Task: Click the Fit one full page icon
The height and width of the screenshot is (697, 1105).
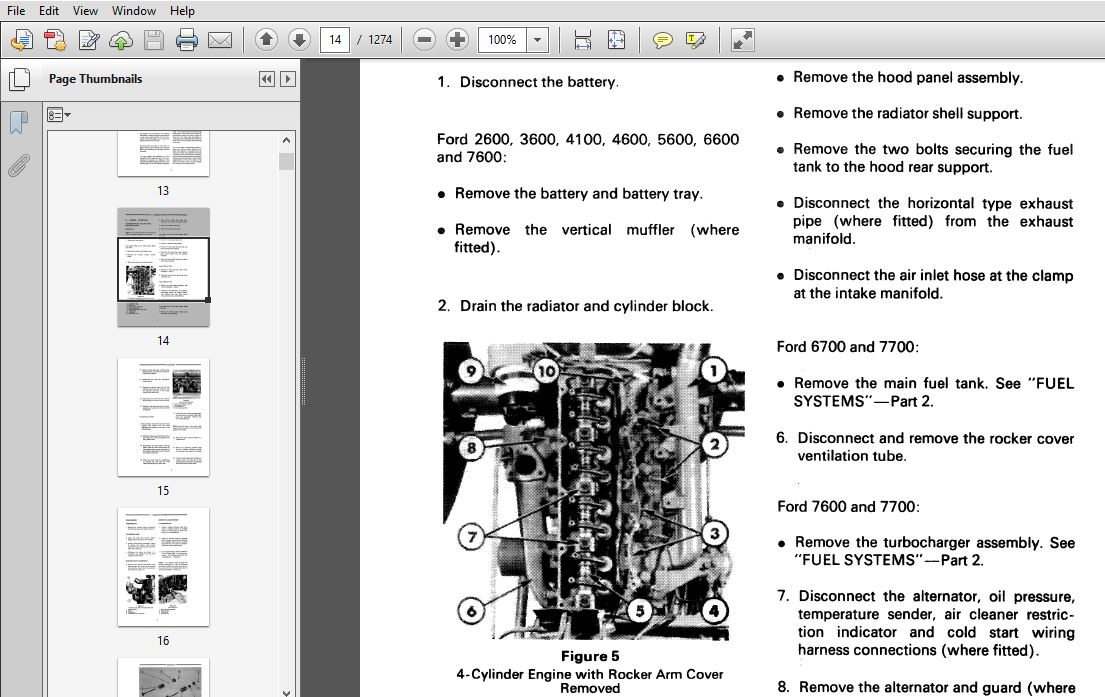Action: tap(616, 39)
